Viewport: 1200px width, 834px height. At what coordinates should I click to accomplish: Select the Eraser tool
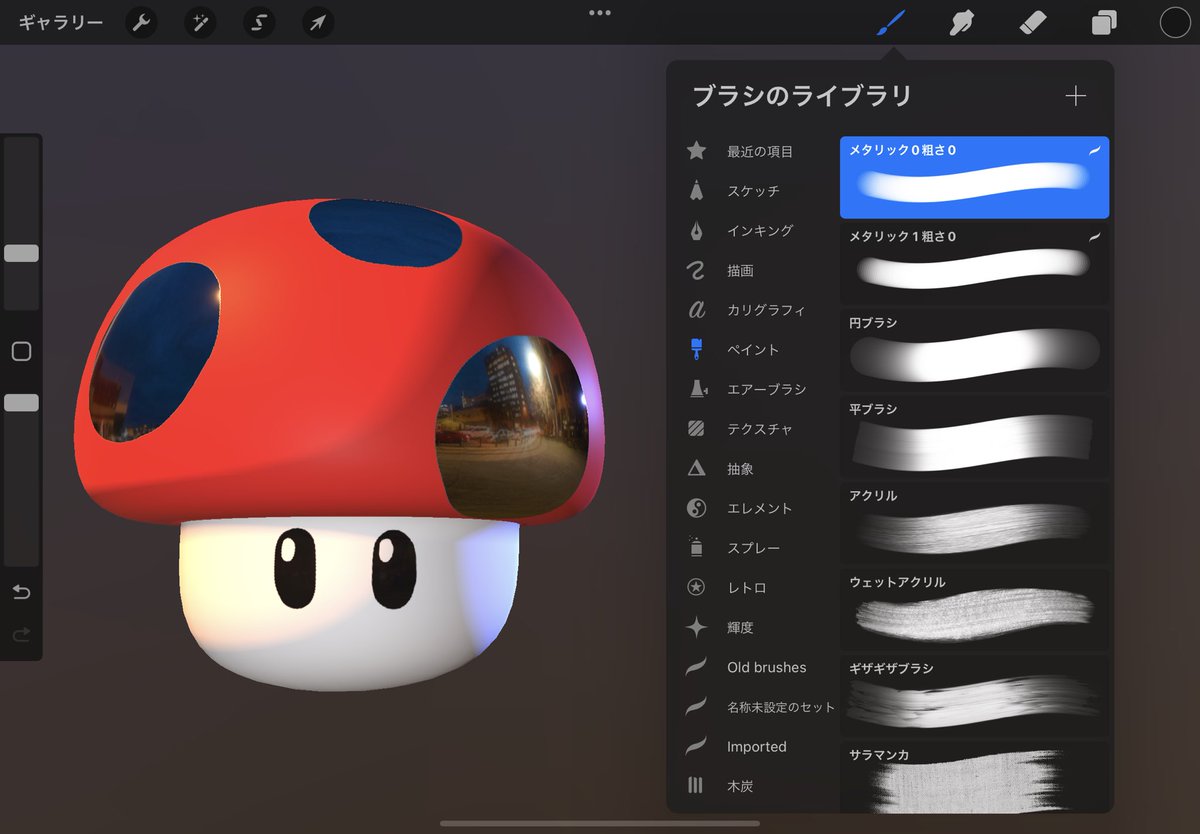tap(1033, 22)
